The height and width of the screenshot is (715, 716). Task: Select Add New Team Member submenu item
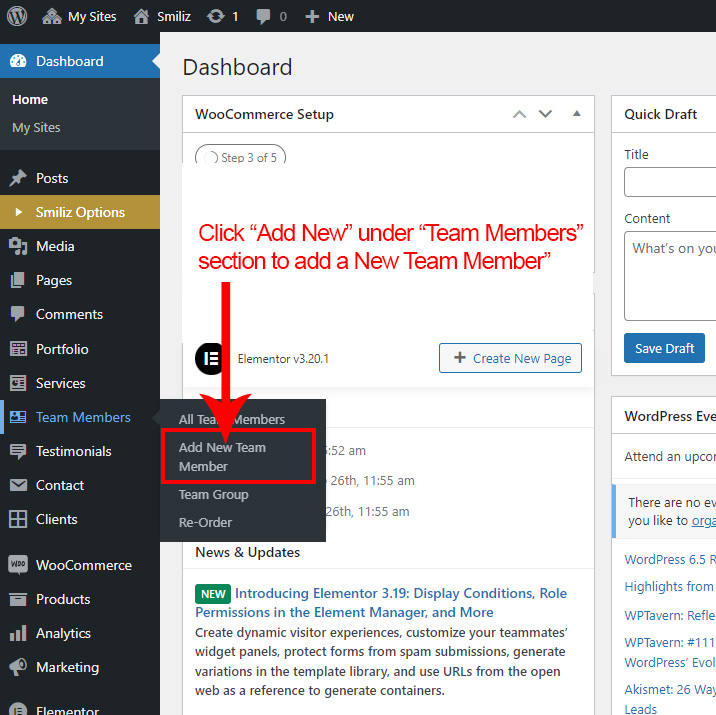(x=222, y=457)
